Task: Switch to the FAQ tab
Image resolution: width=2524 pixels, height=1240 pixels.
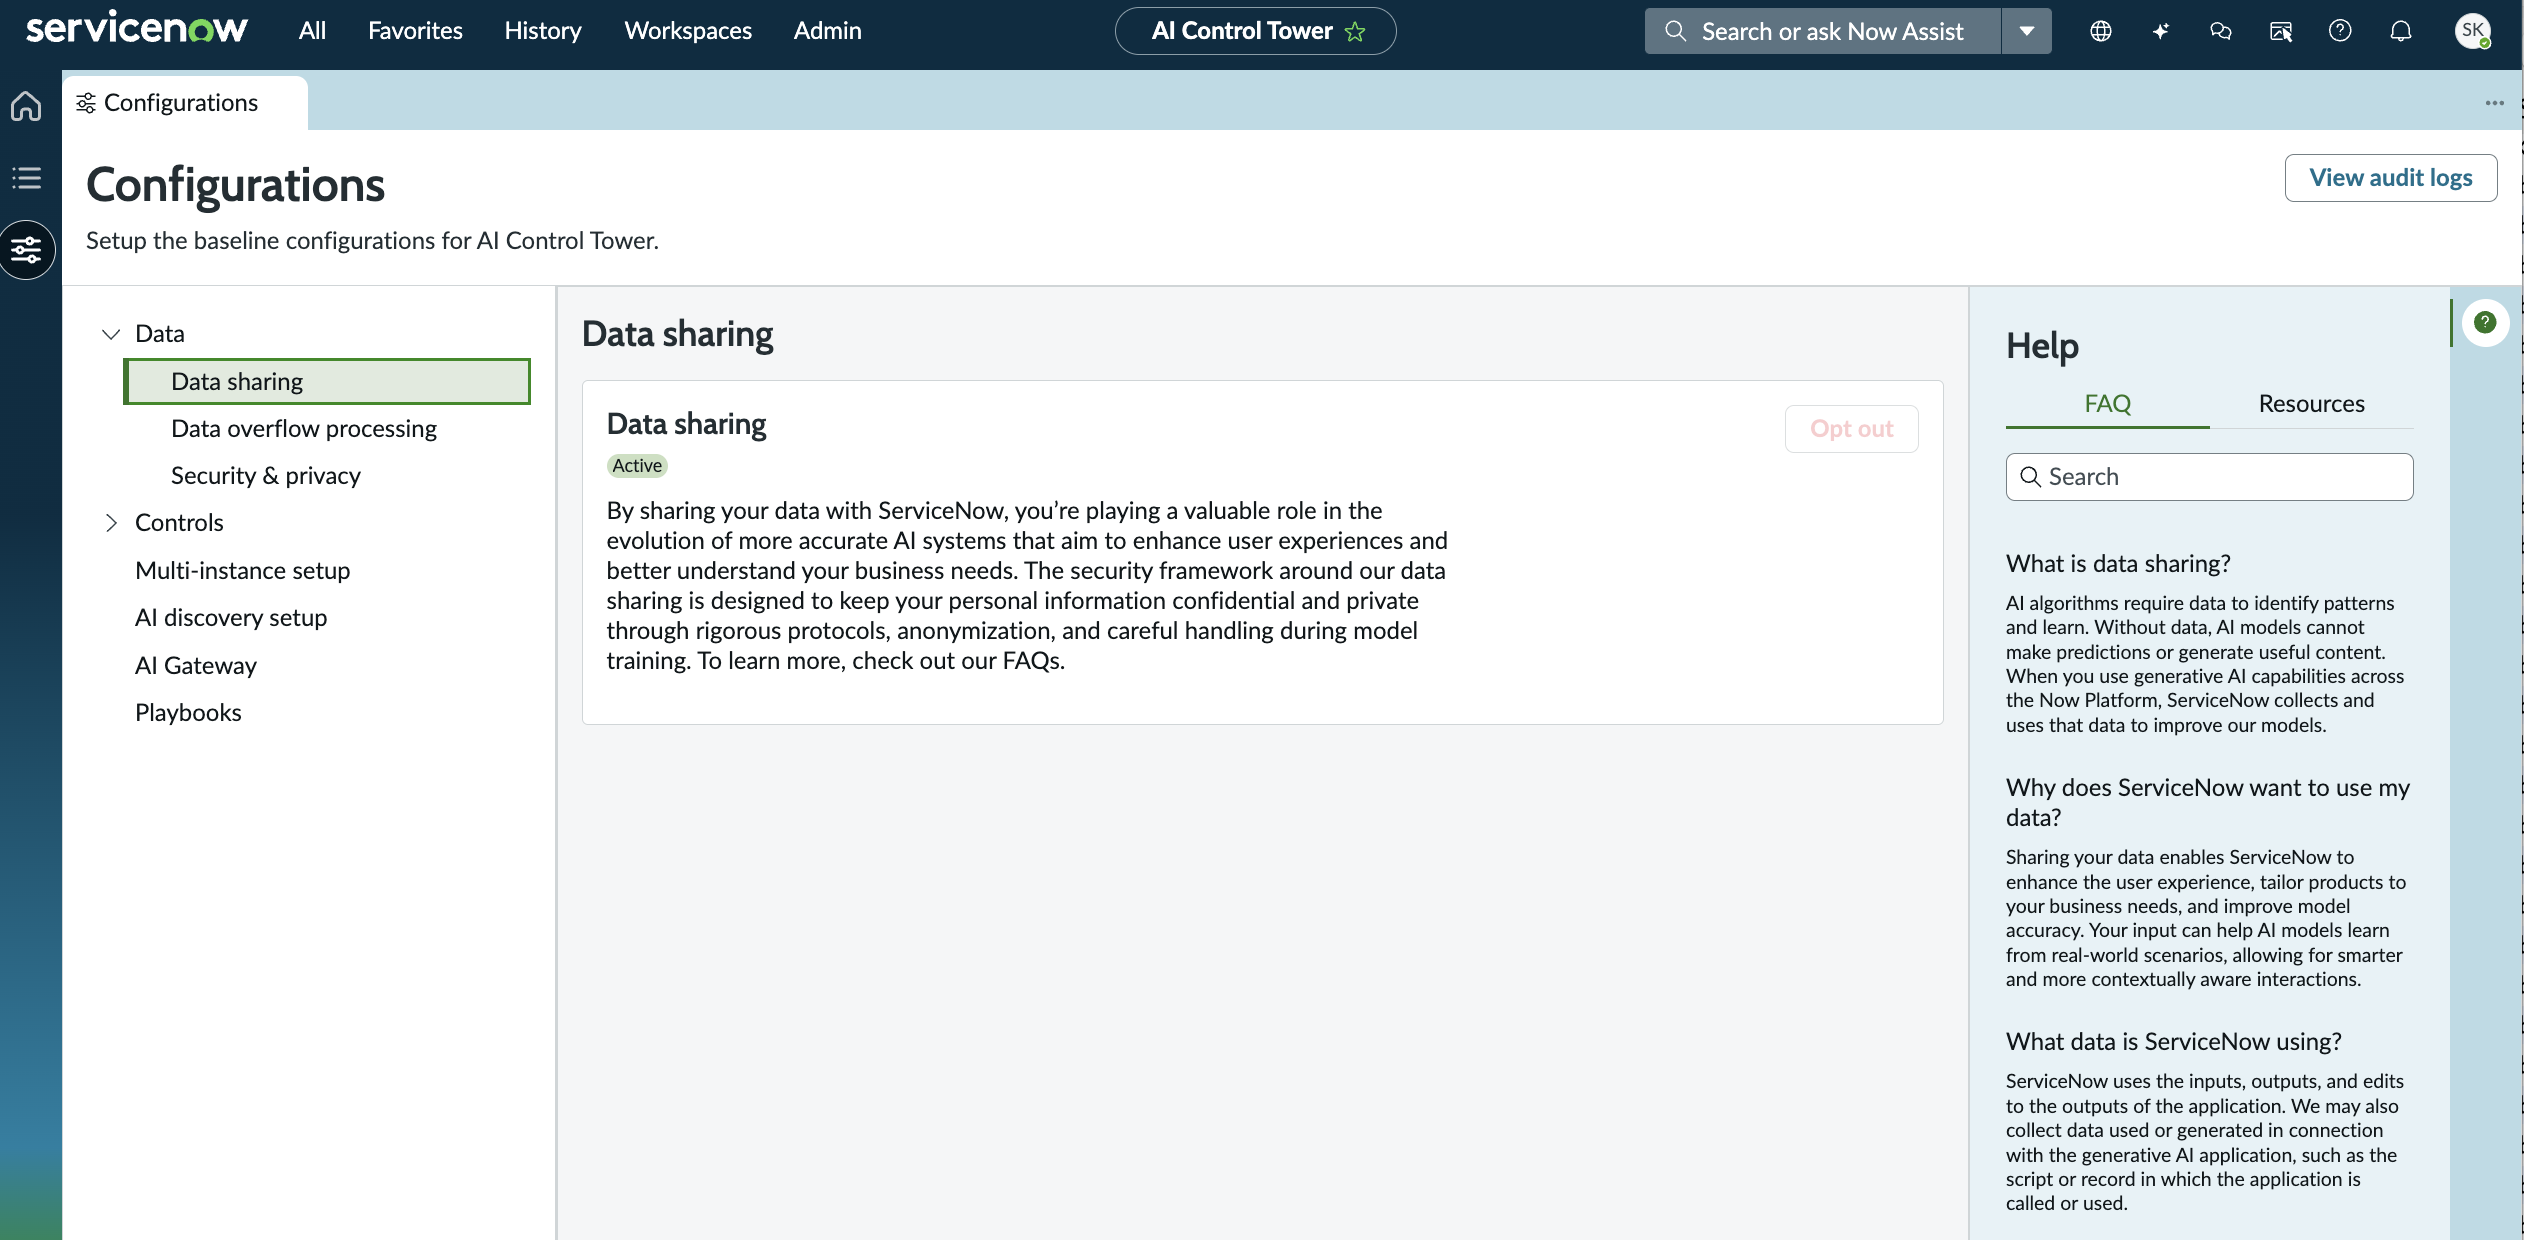Action: [2107, 404]
